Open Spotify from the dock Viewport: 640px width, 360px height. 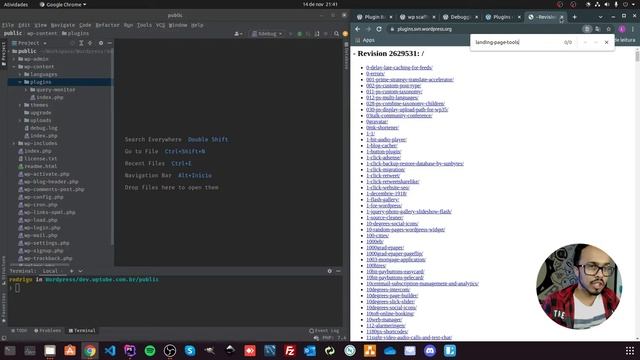click(150, 351)
